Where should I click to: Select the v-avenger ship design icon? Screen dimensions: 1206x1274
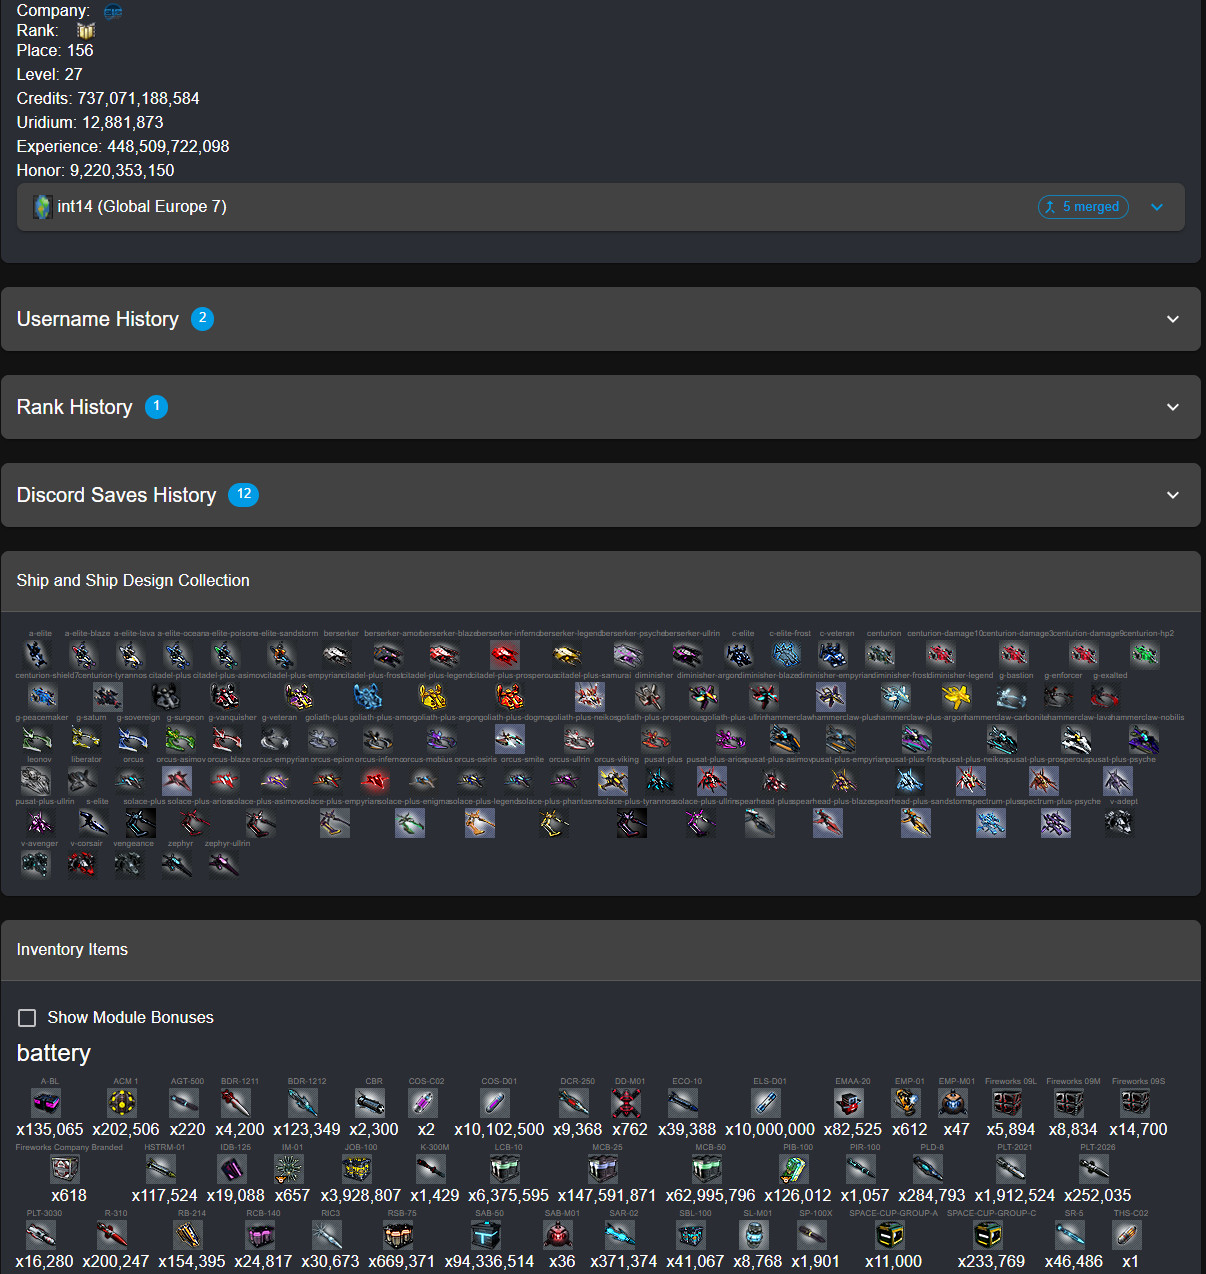pyautogui.click(x=35, y=864)
